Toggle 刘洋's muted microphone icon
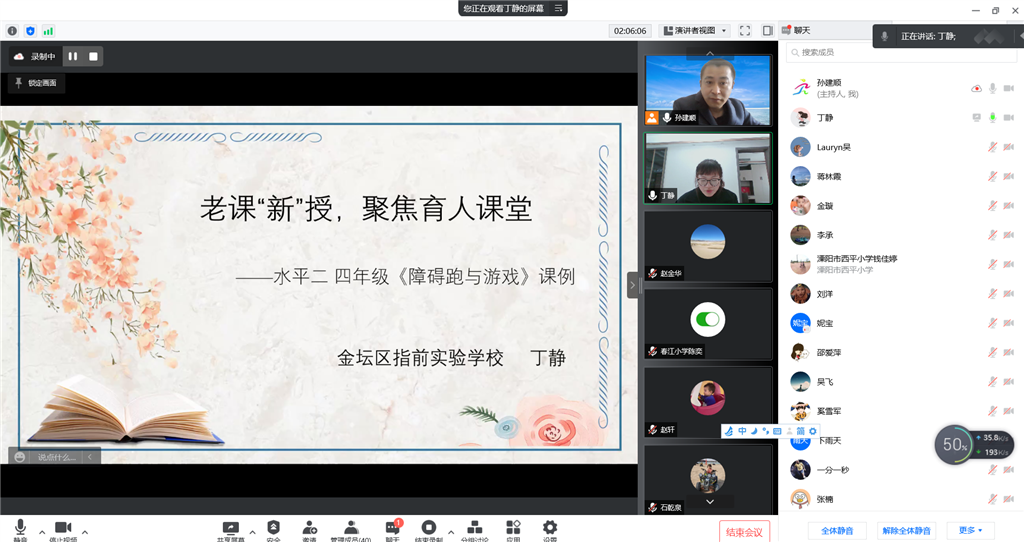The image size is (1024, 542). click(993, 294)
